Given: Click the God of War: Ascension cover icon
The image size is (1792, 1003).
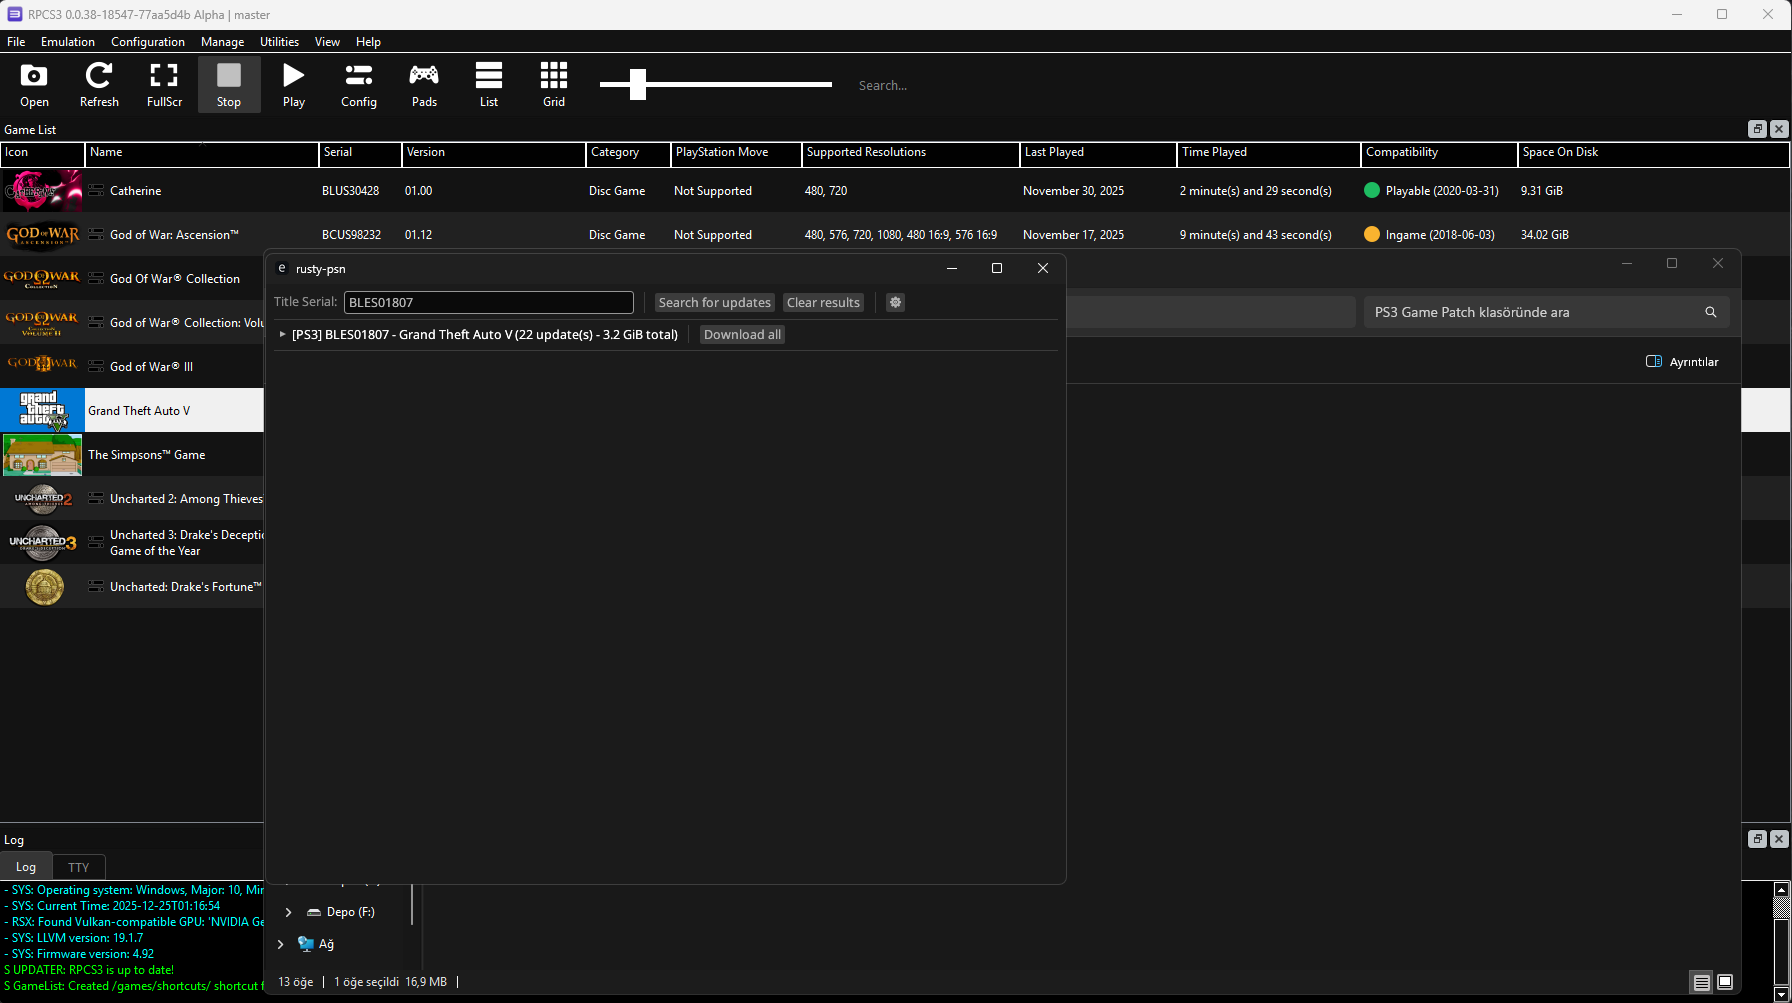Looking at the screenshot, I should pyautogui.click(x=42, y=234).
